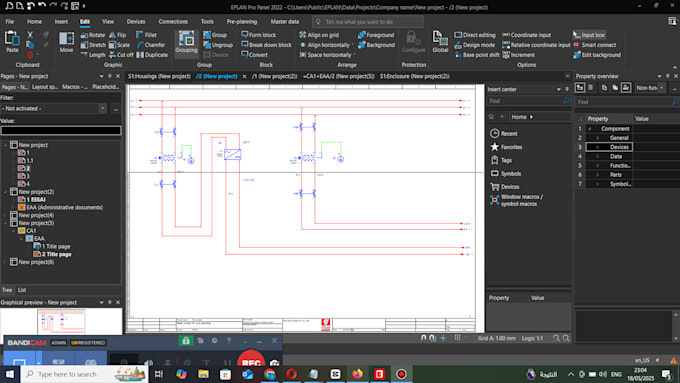Expand the General property row
The width and height of the screenshot is (680, 383).
(x=597, y=138)
